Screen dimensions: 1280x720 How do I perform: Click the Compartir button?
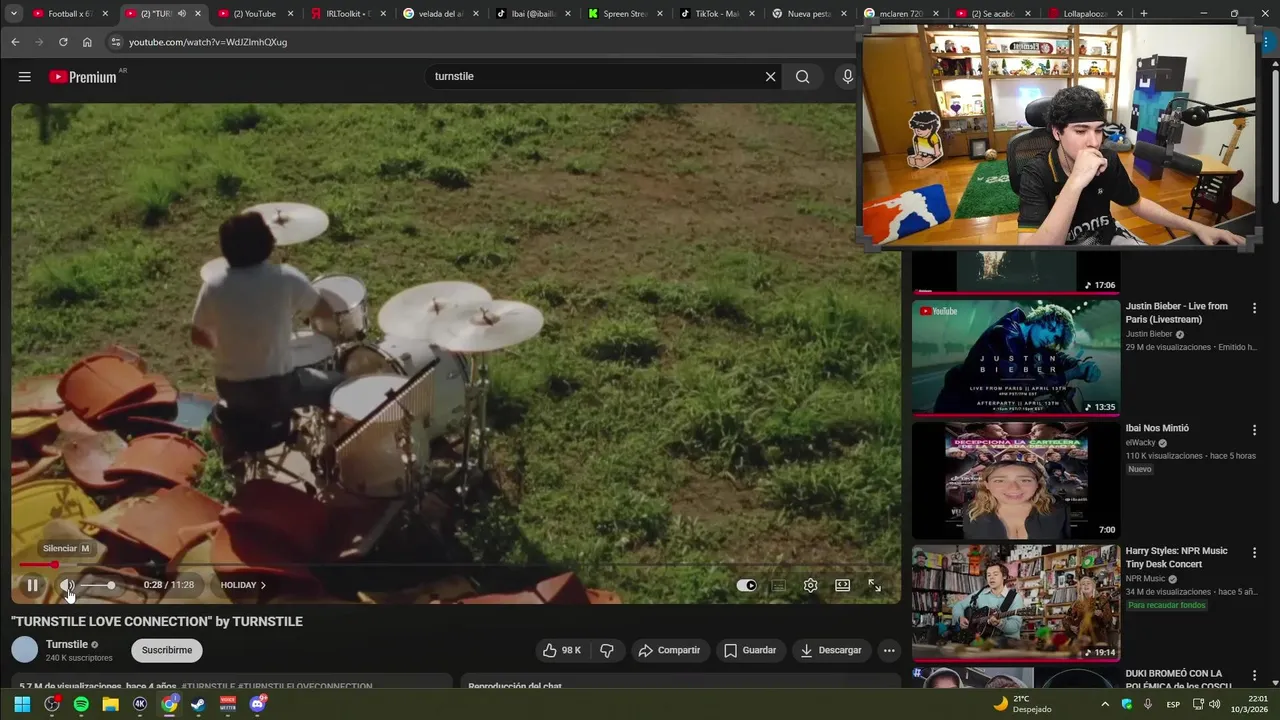669,650
